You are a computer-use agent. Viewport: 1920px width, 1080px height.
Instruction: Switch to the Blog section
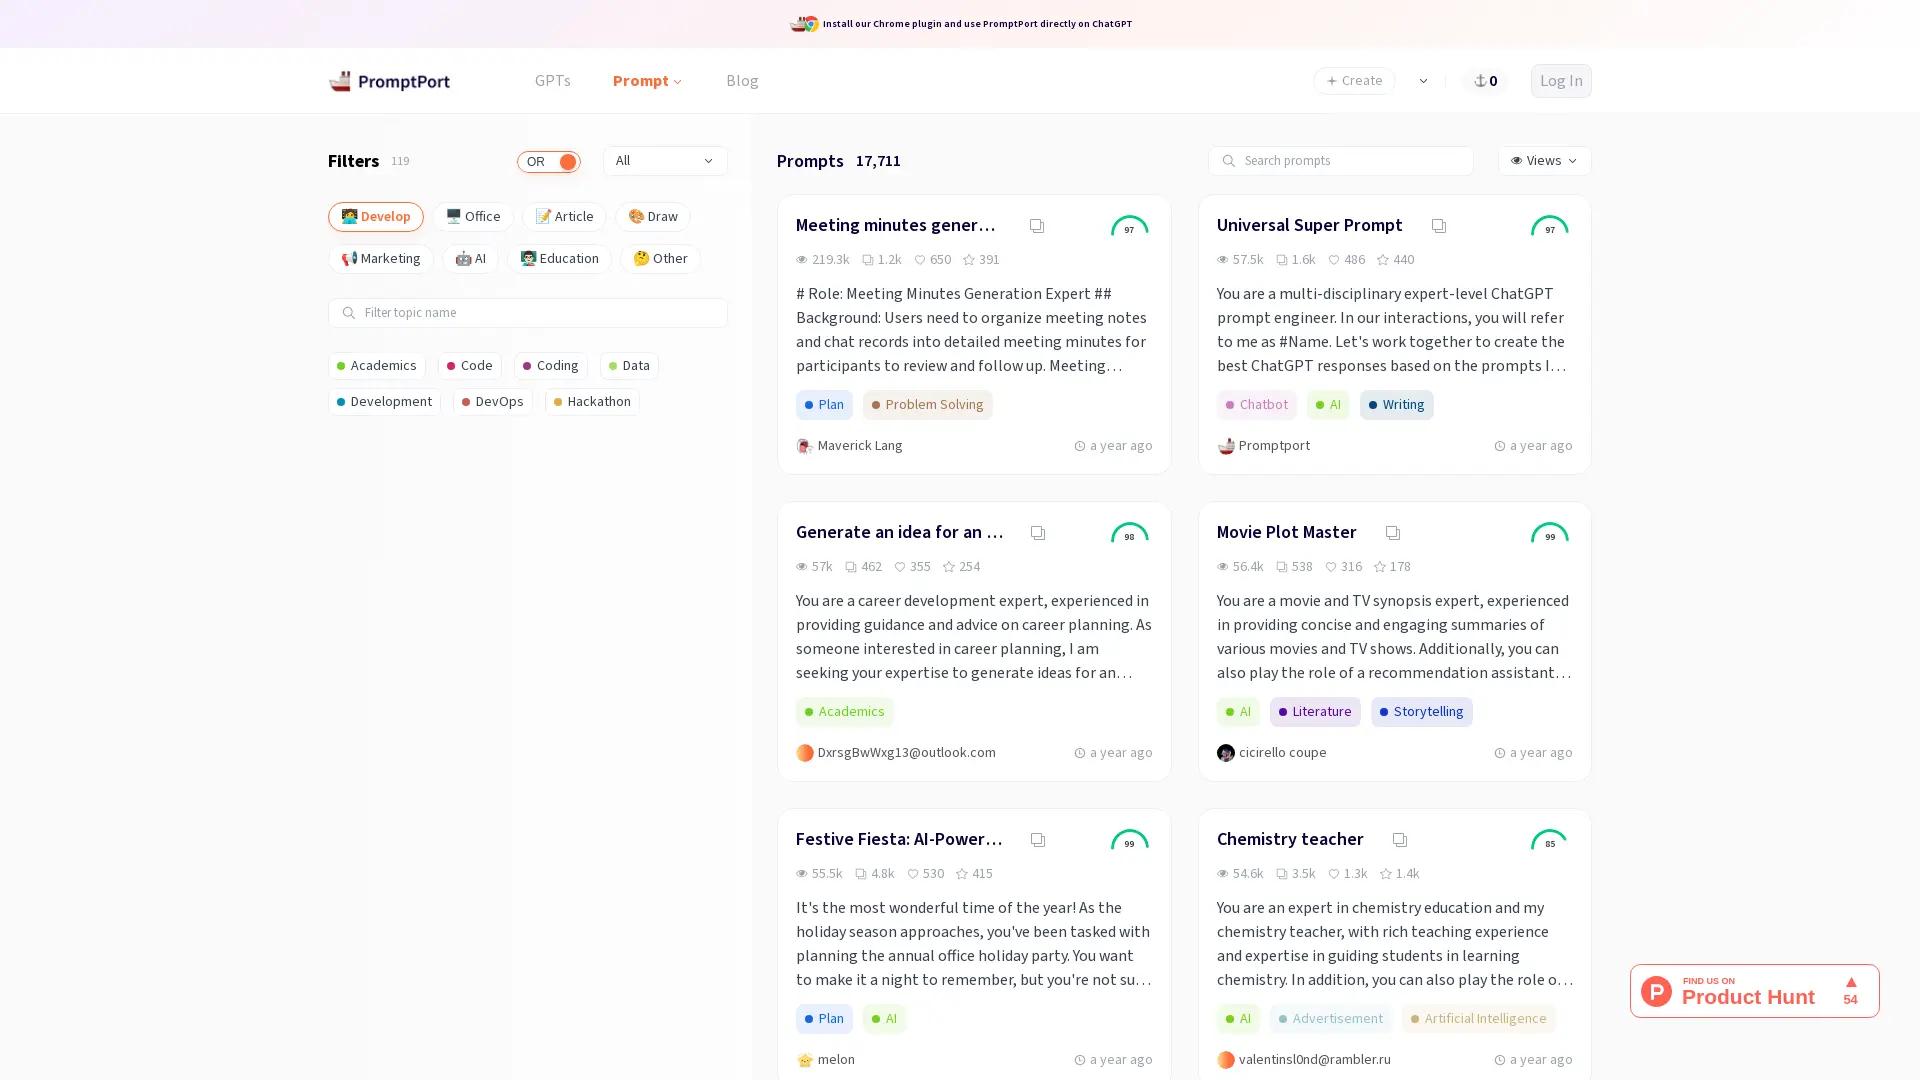(742, 81)
